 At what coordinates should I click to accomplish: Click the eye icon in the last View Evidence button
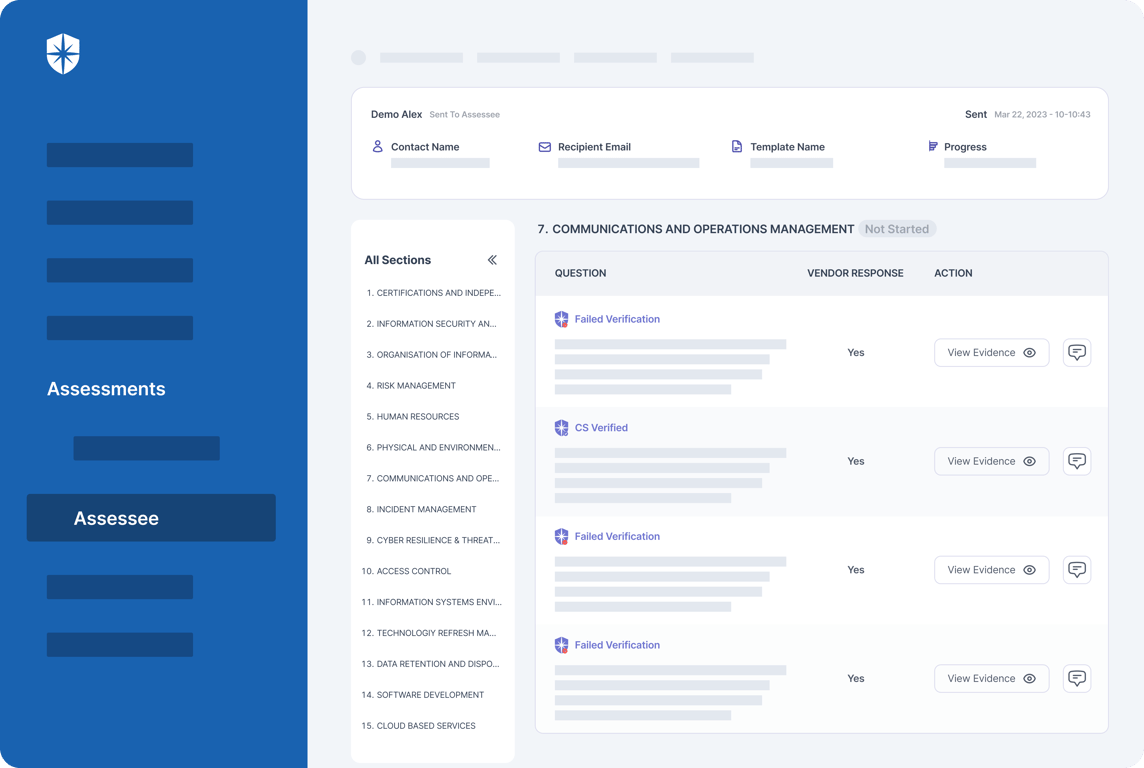click(1029, 678)
